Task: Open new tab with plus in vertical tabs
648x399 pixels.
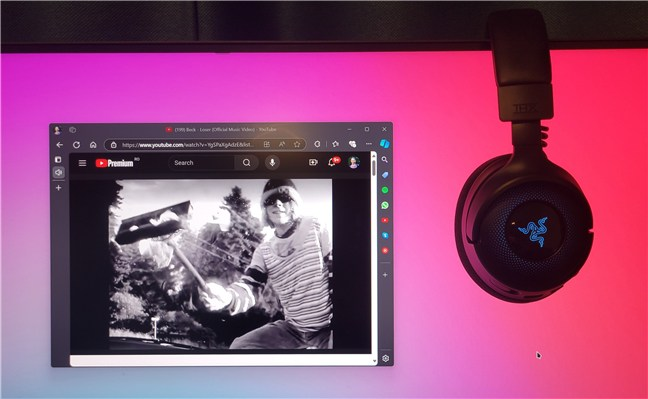Action: [59, 188]
